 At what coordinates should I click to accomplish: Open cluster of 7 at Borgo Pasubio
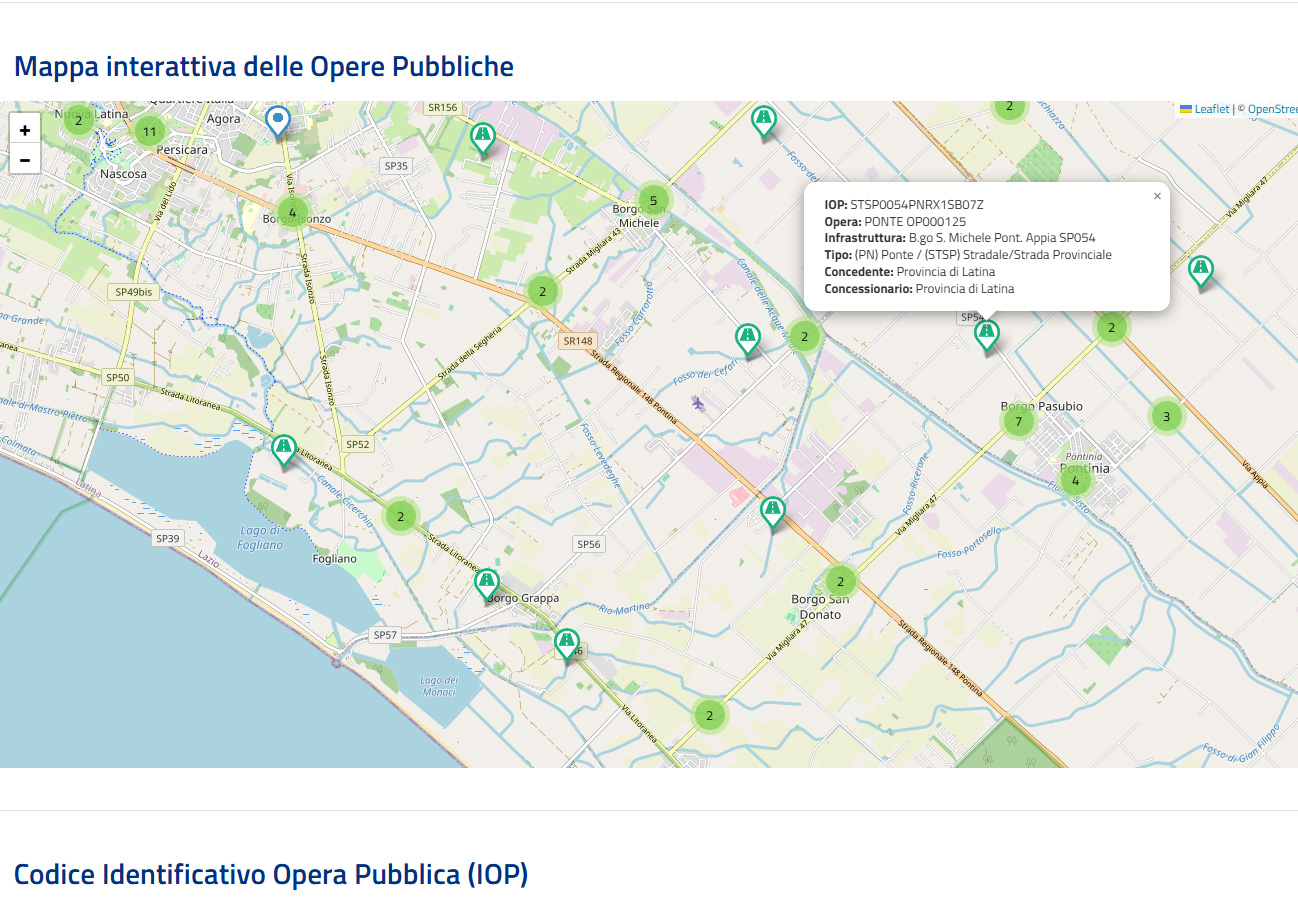click(1018, 422)
